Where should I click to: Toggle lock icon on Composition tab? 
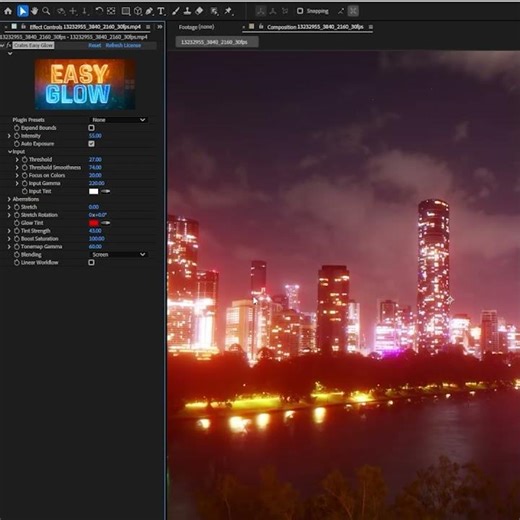[x=261, y=26]
